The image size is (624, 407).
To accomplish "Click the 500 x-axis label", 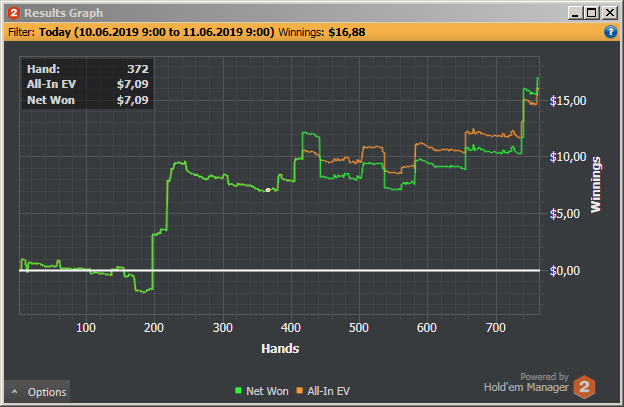I will (359, 328).
